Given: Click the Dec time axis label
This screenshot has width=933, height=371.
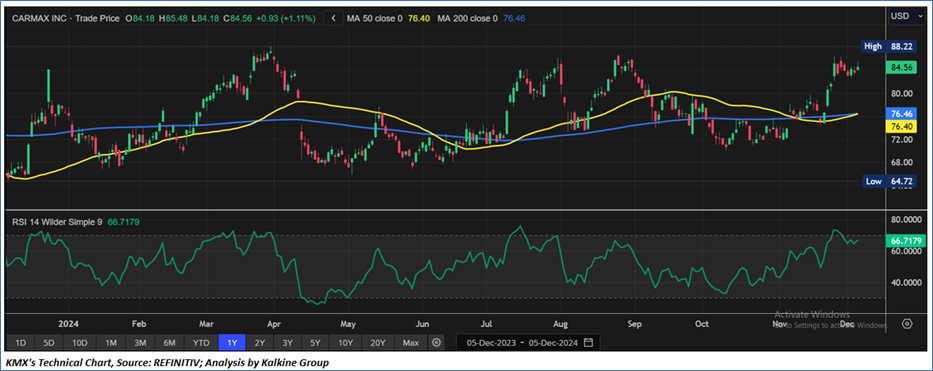Looking at the screenshot, I should [847, 325].
